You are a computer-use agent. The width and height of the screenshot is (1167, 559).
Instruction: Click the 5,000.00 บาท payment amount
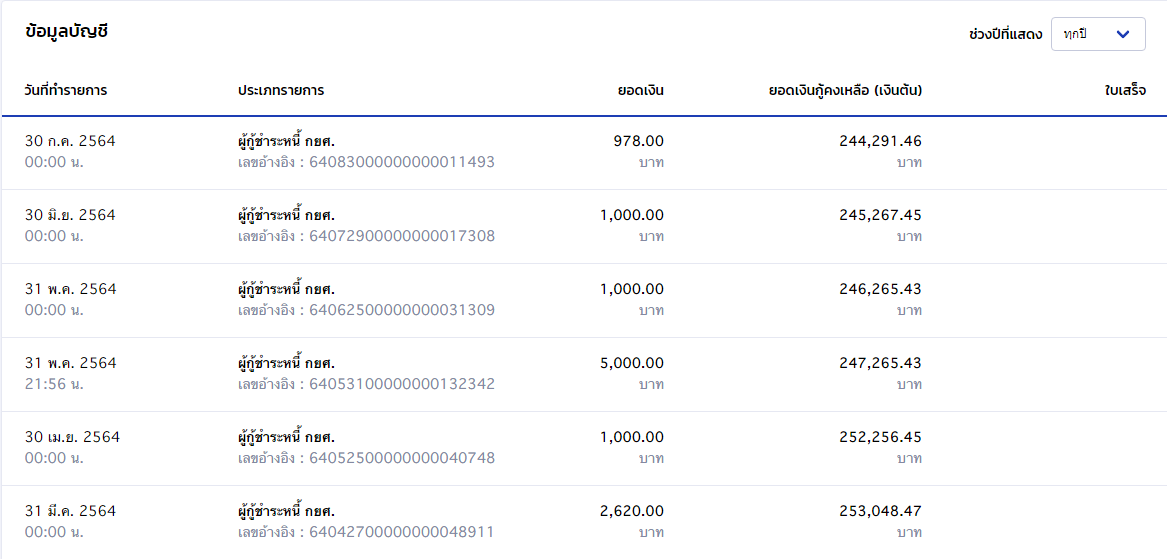click(x=632, y=374)
